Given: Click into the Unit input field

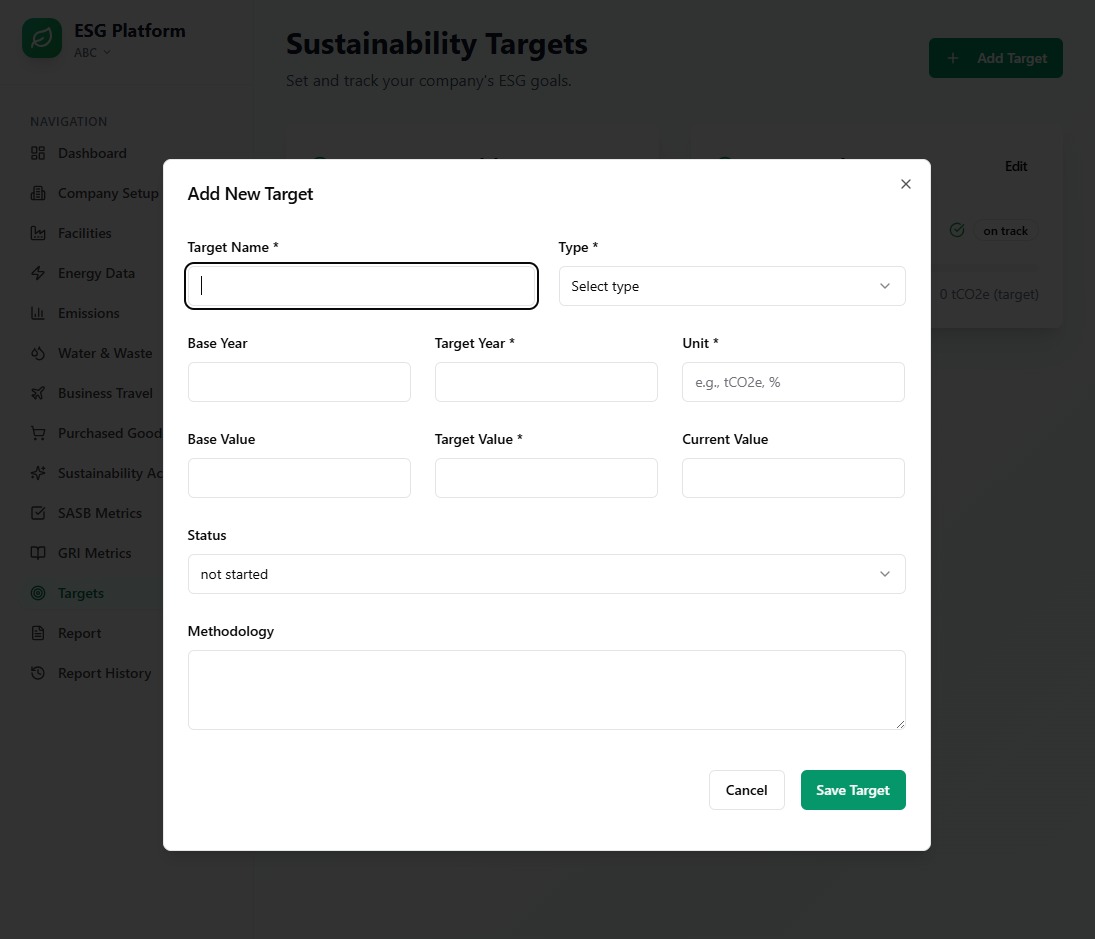Looking at the screenshot, I should 793,382.
